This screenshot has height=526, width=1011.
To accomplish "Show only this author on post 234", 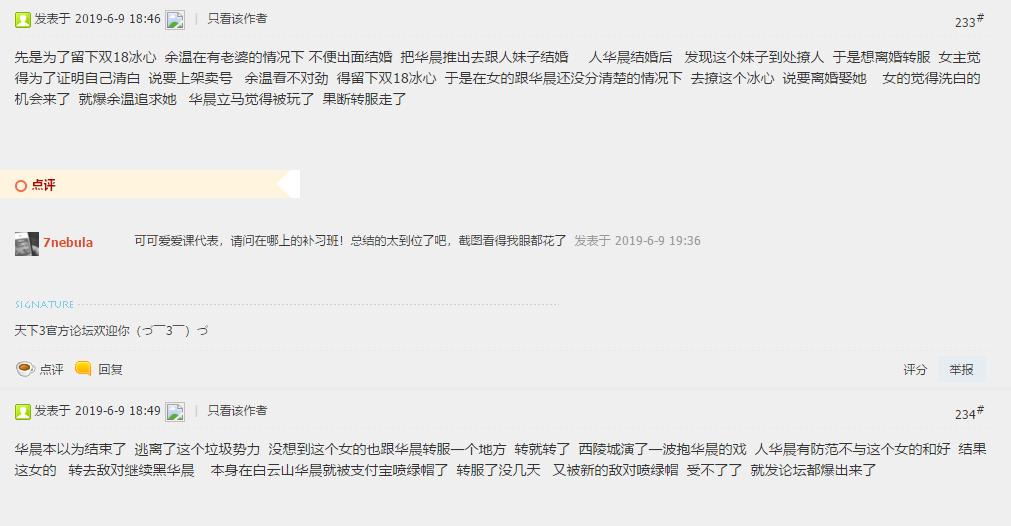I will click(237, 411).
